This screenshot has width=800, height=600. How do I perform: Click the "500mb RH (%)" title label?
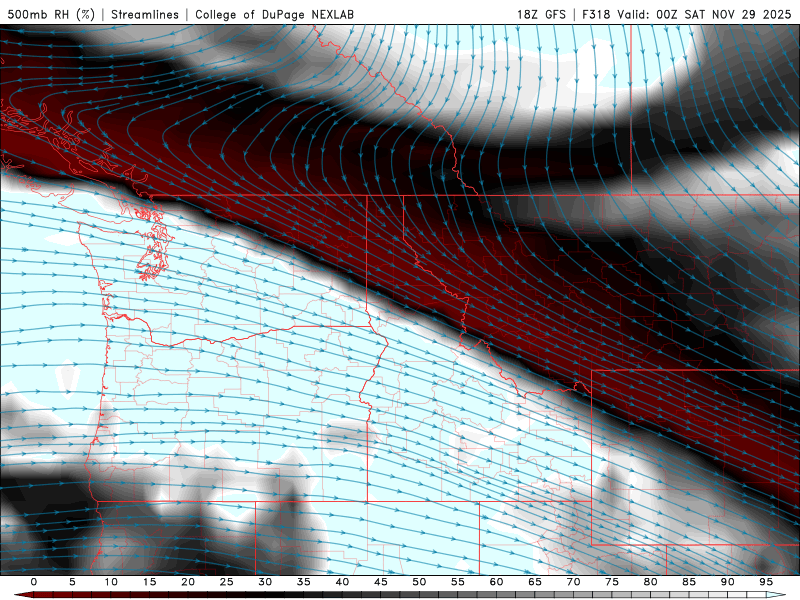point(51,14)
